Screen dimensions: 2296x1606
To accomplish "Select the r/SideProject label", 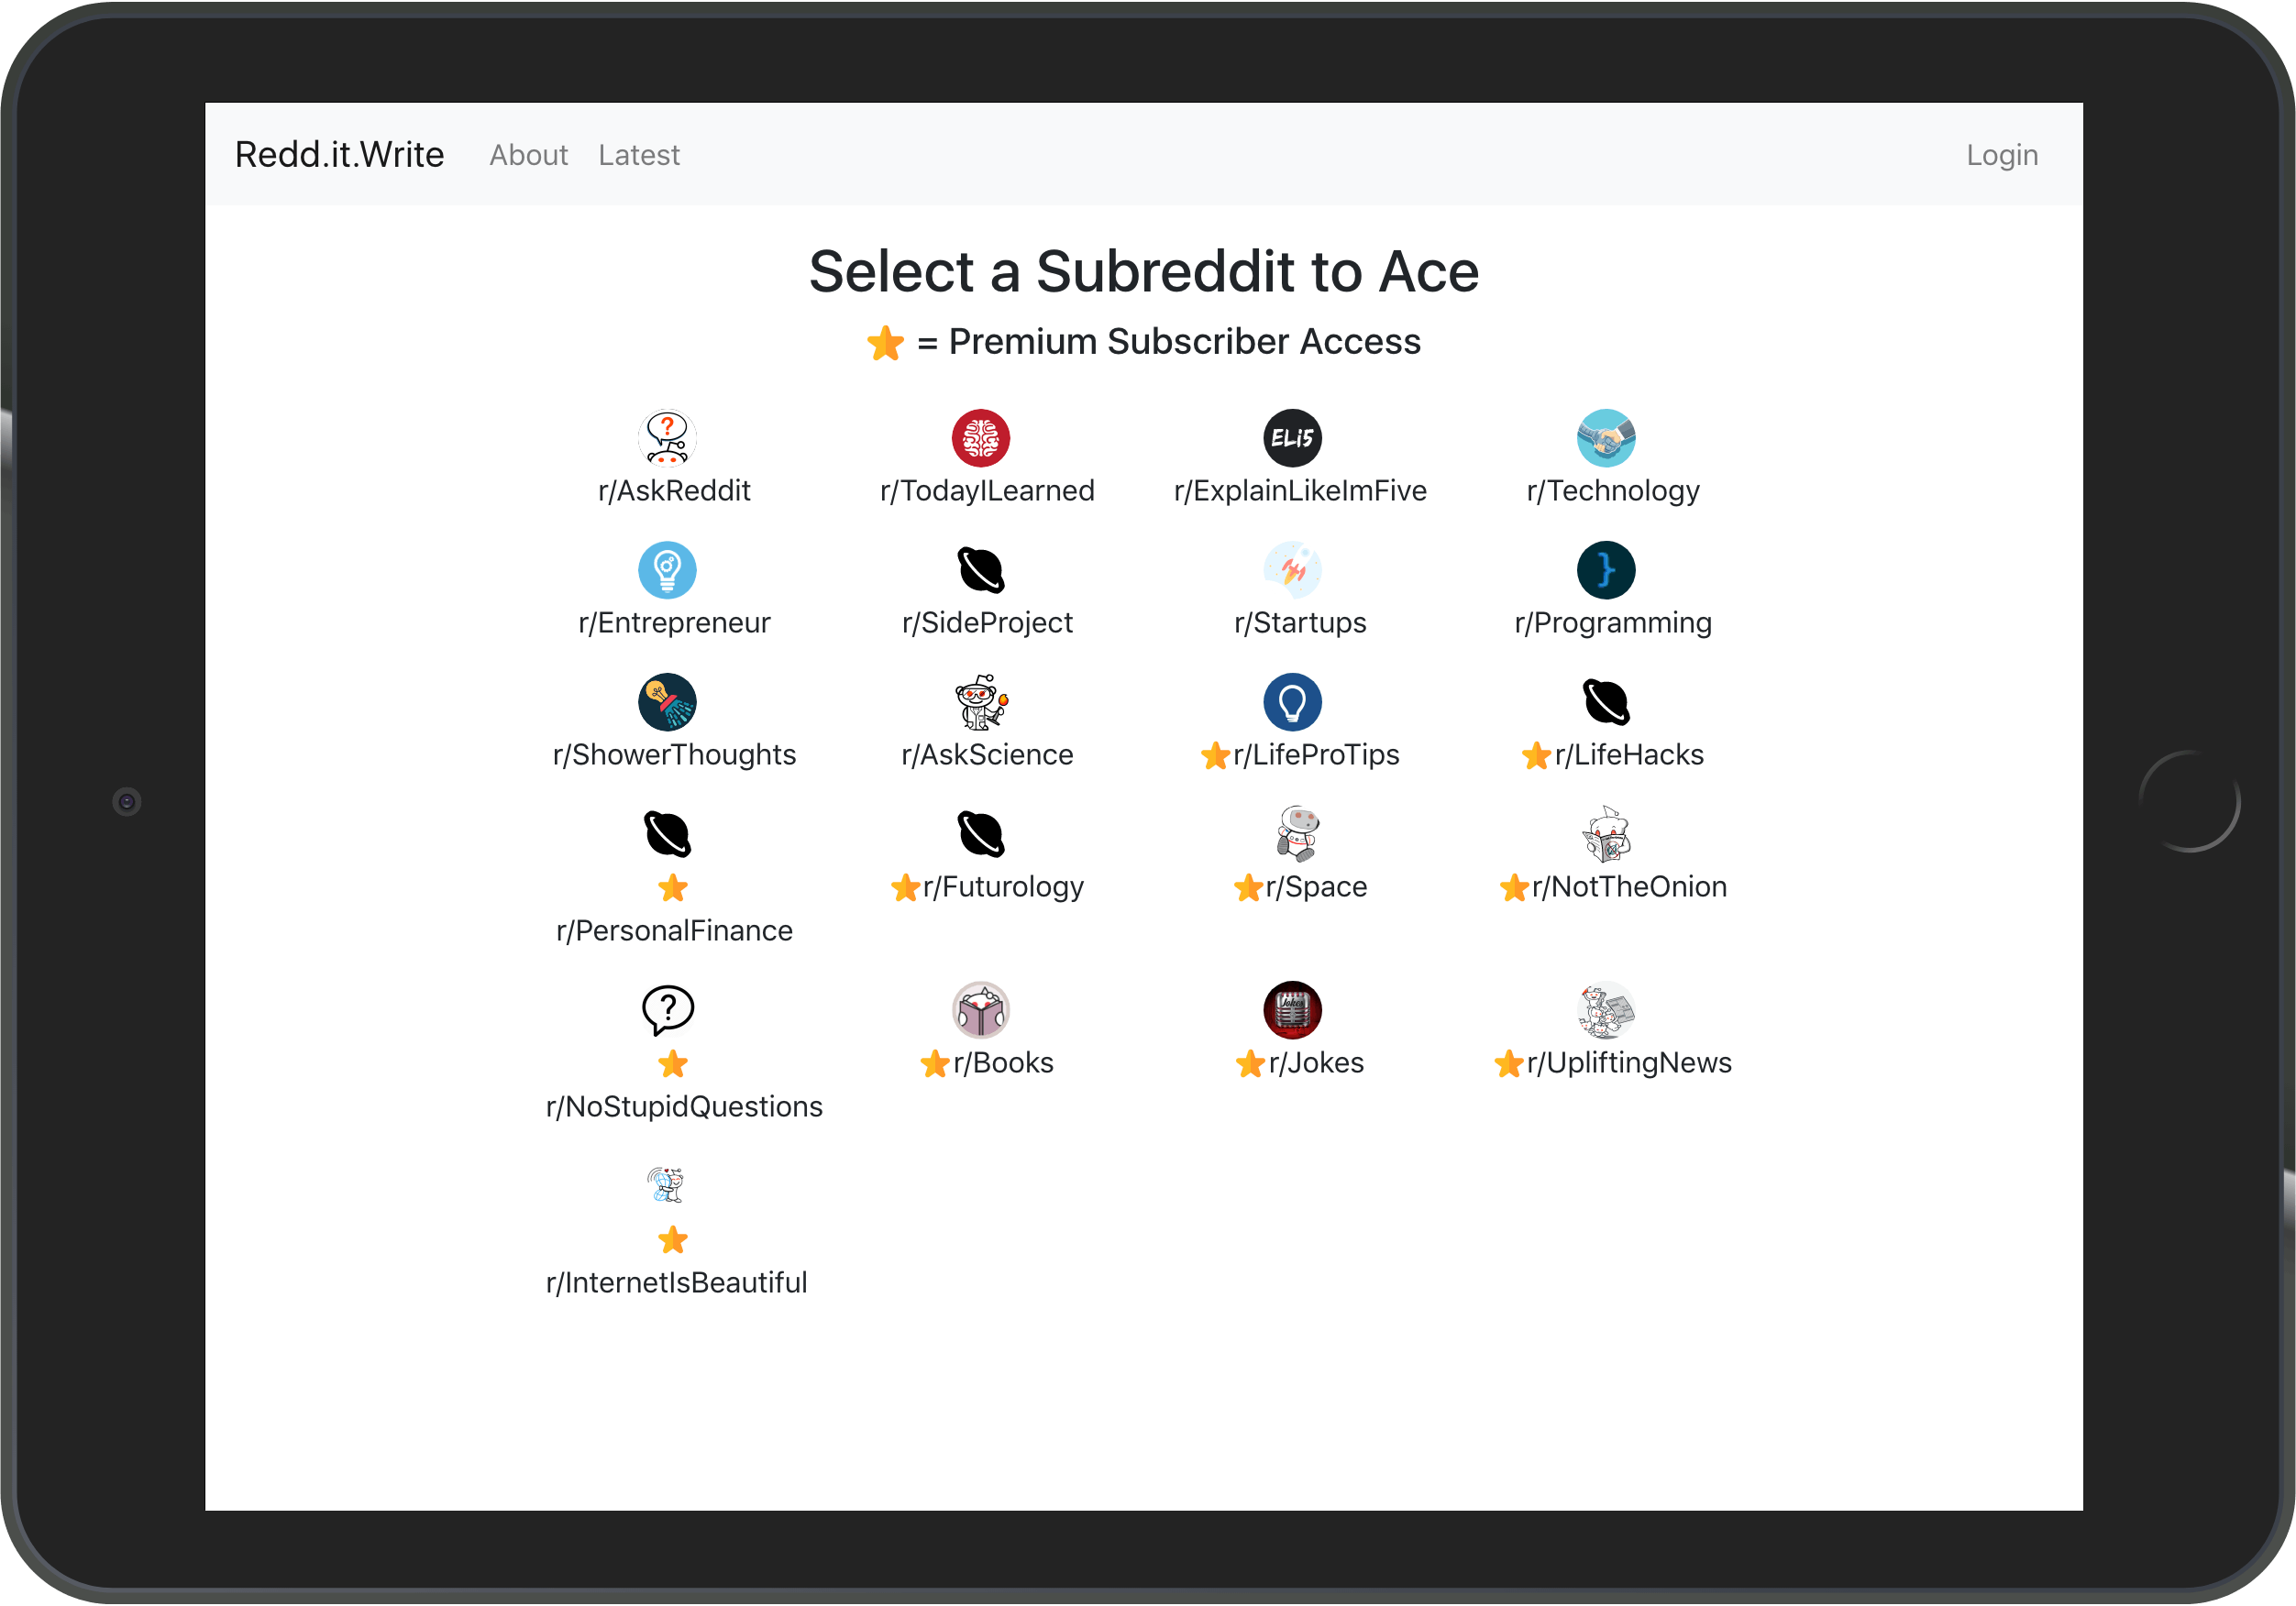I will (987, 623).
